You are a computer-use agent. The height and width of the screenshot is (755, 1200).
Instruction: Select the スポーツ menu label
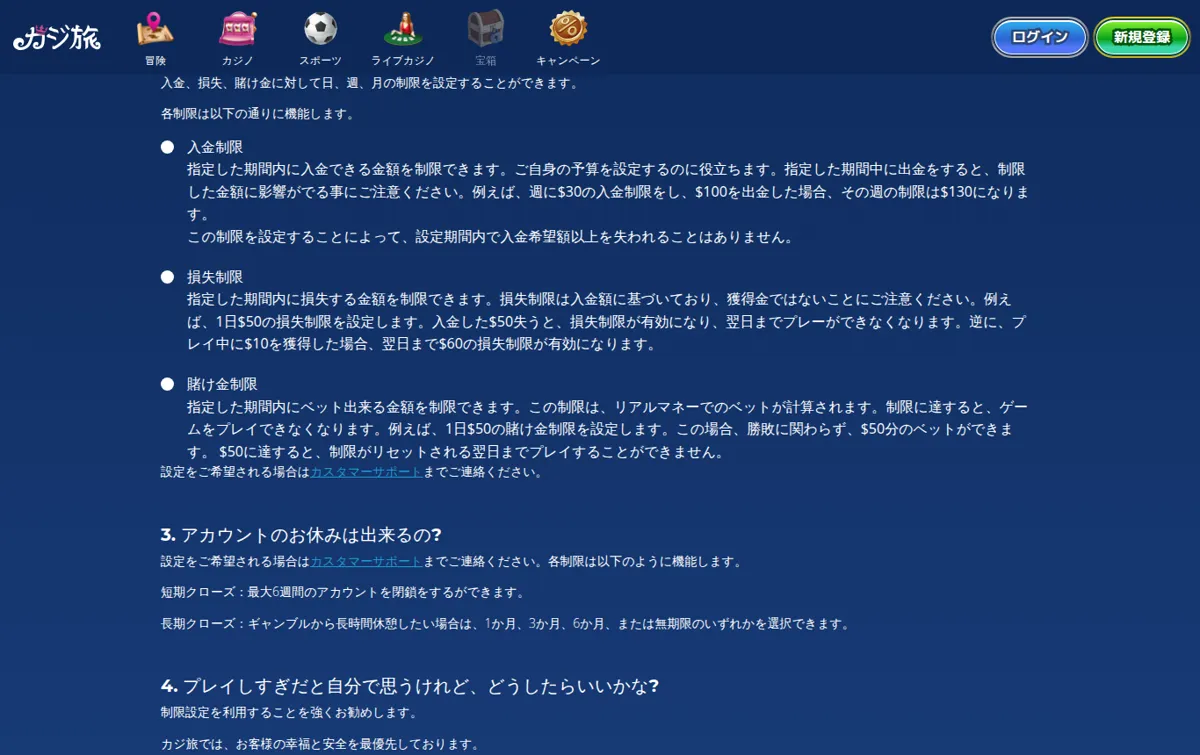tap(320, 61)
